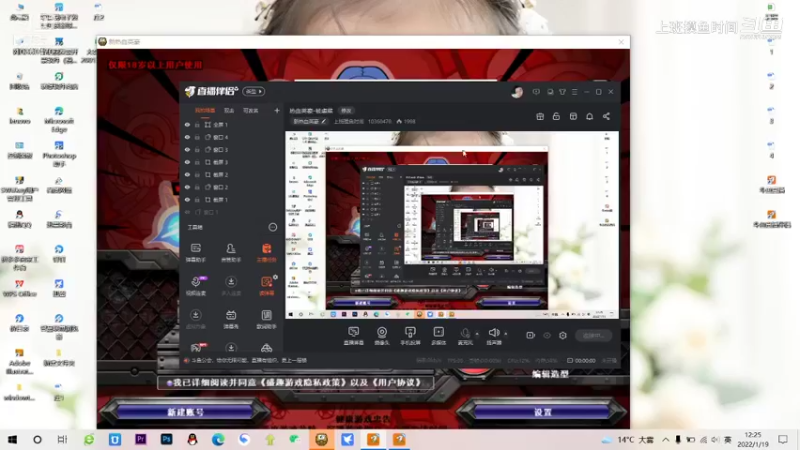Collapse the toolbox section with the round button

pos(273,227)
